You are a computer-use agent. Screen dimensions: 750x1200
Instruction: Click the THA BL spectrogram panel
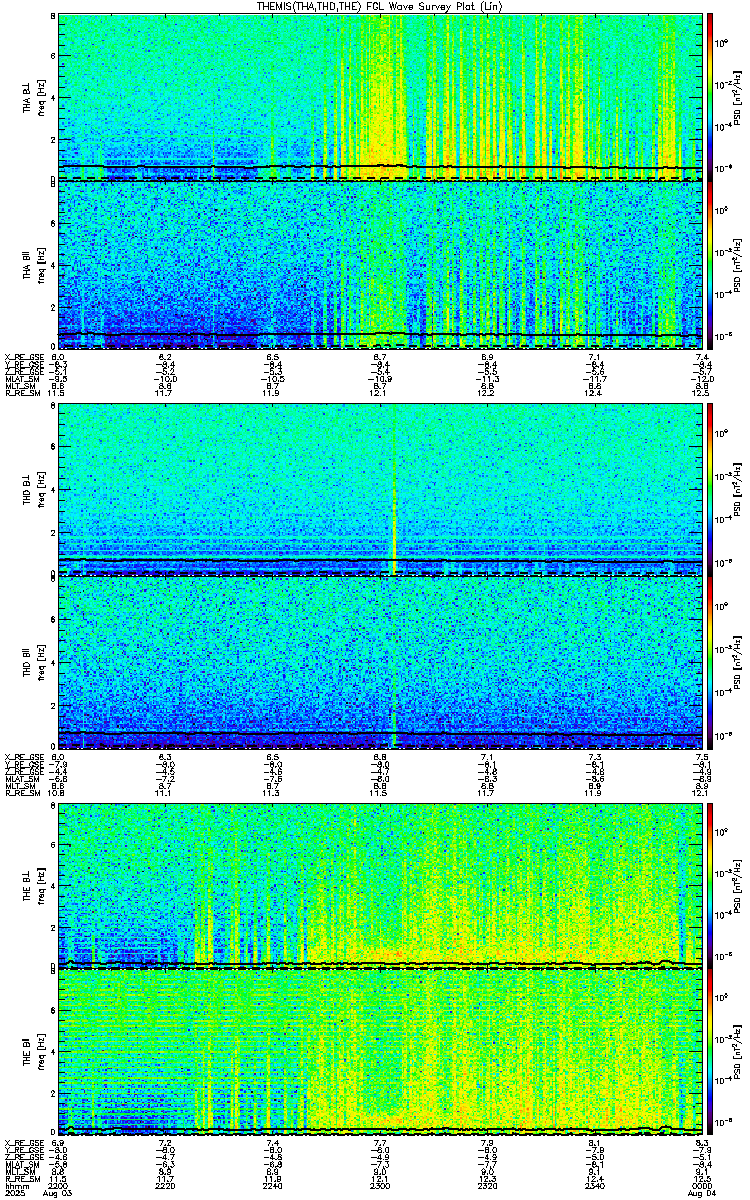click(380, 97)
